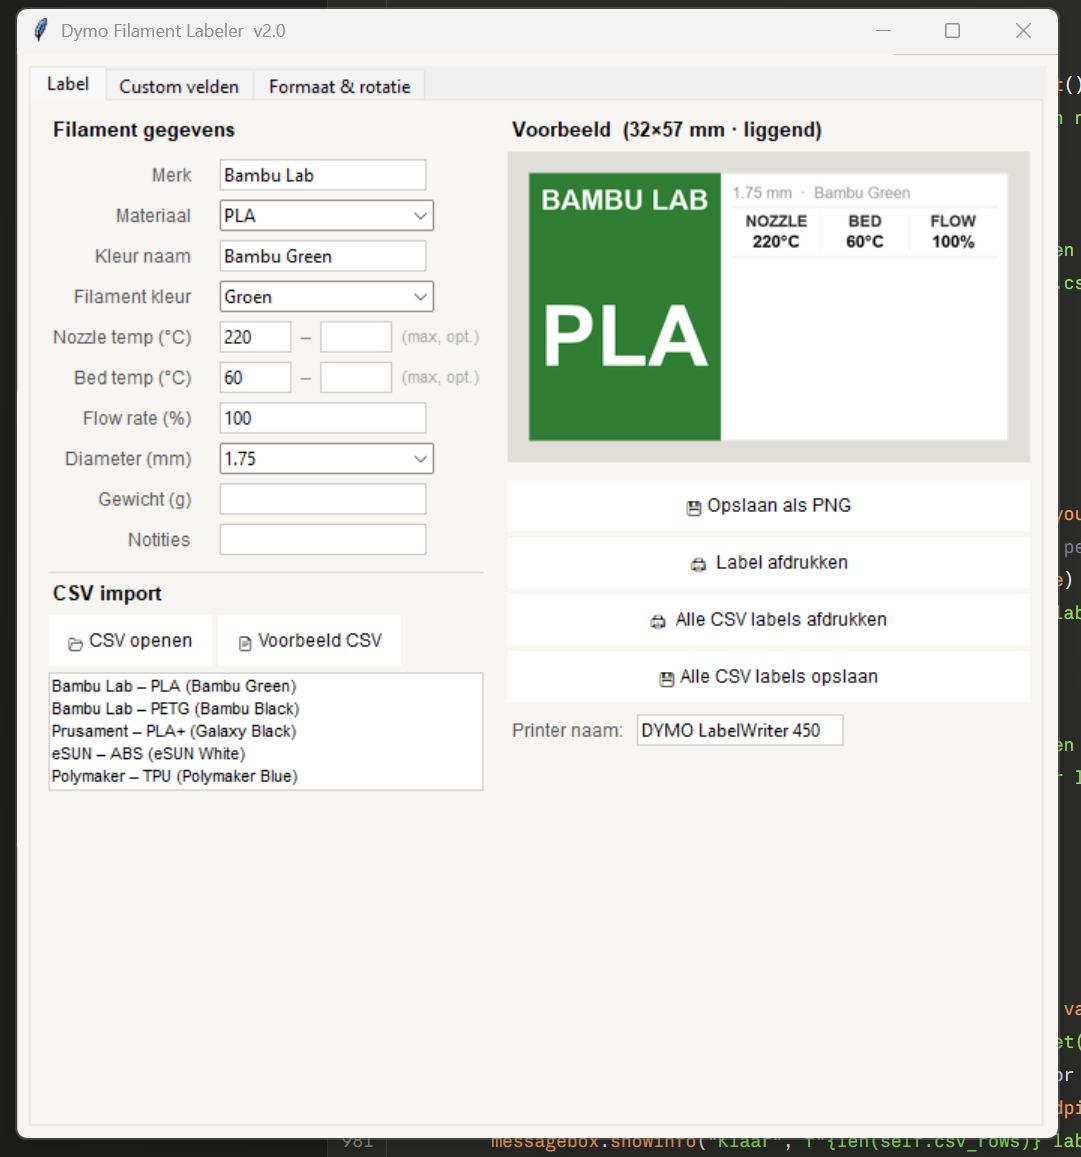Click the Kleur naam input field

click(323, 256)
